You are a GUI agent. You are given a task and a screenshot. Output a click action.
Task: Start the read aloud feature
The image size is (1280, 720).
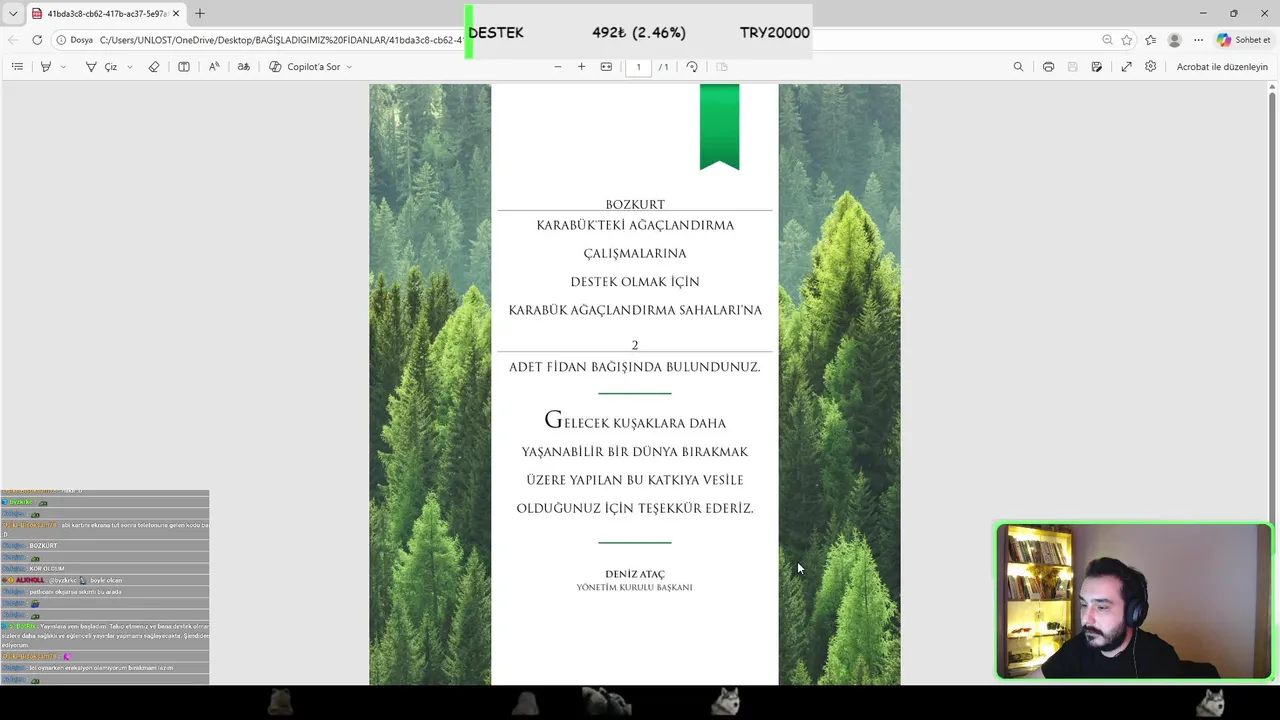(x=214, y=67)
